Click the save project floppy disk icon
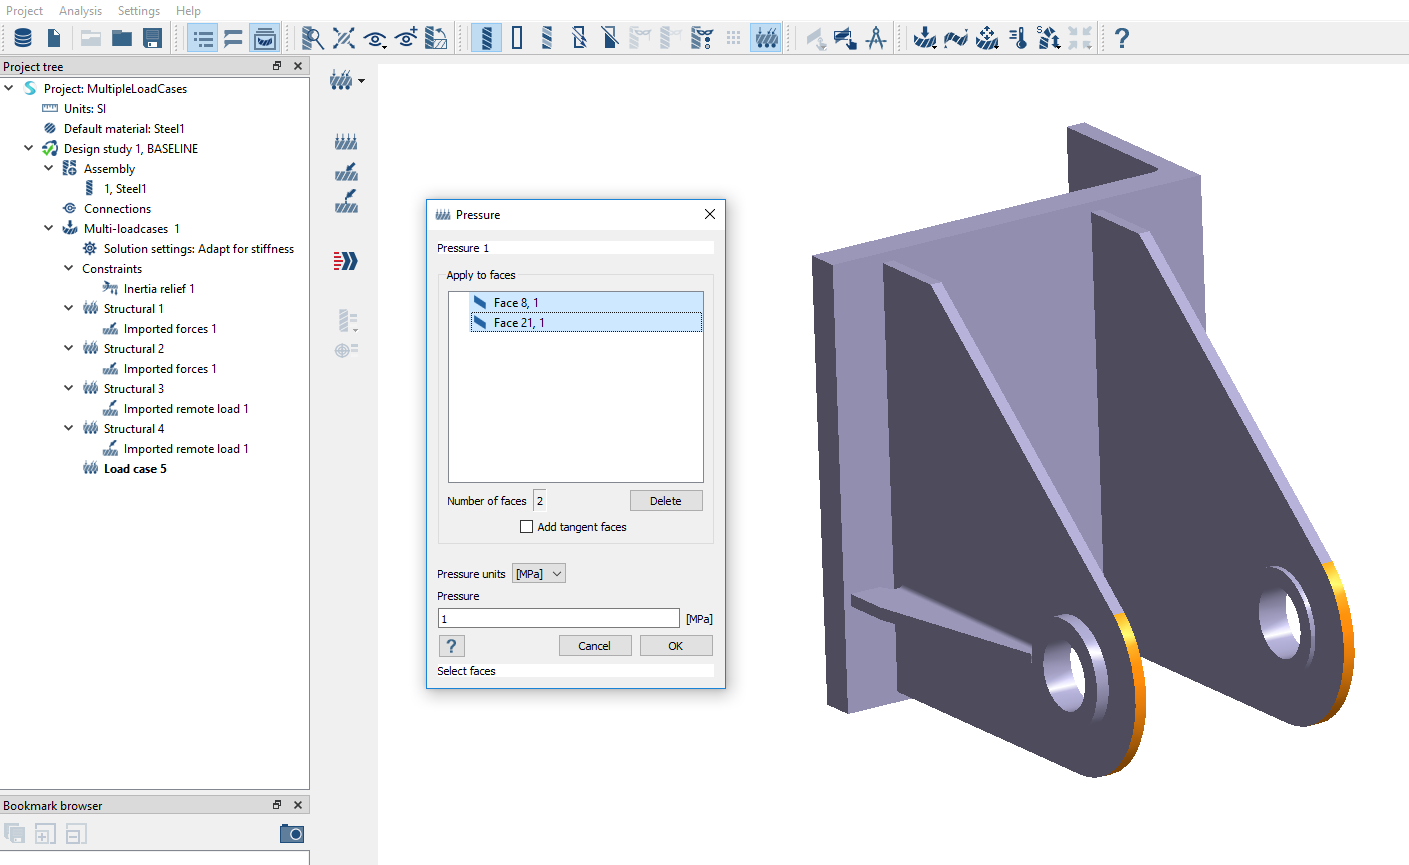The image size is (1409, 865). [153, 38]
